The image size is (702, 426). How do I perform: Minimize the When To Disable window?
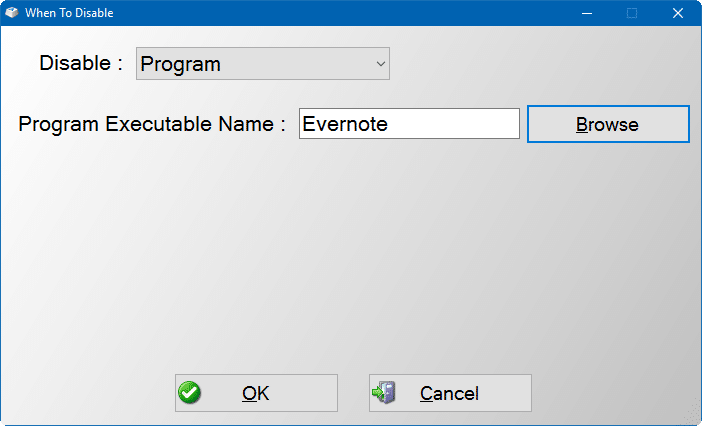pos(587,13)
